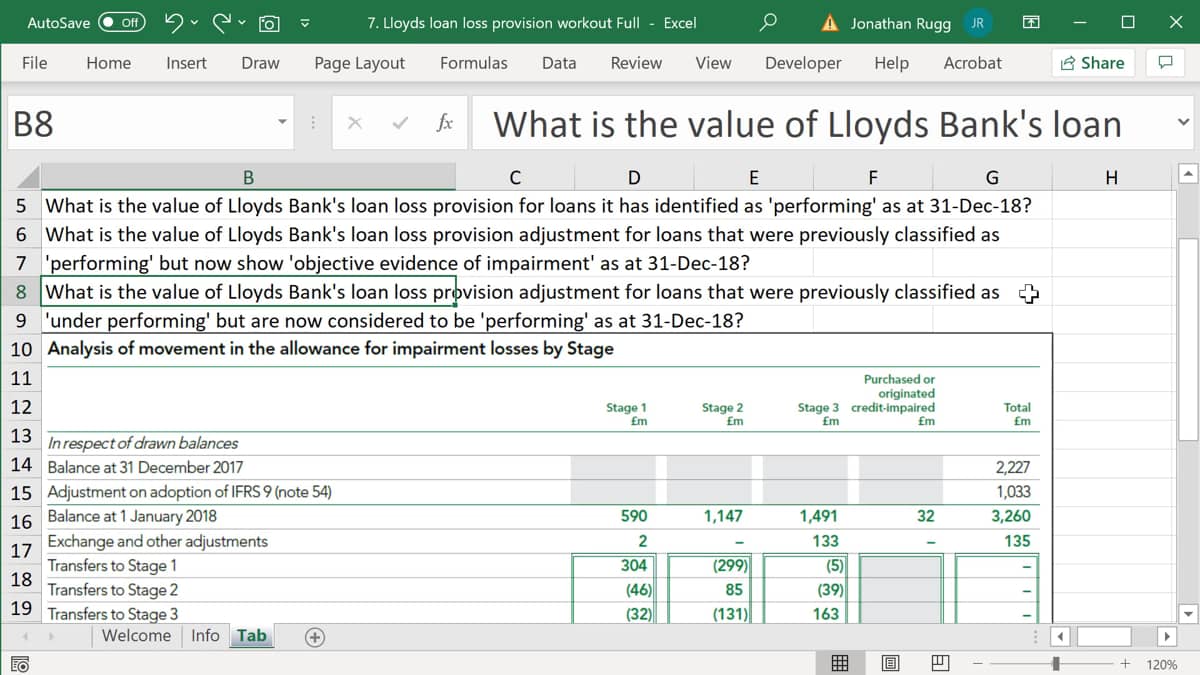Open the Review ribbon tab
Image resolution: width=1200 pixels, height=675 pixels.
coord(636,63)
